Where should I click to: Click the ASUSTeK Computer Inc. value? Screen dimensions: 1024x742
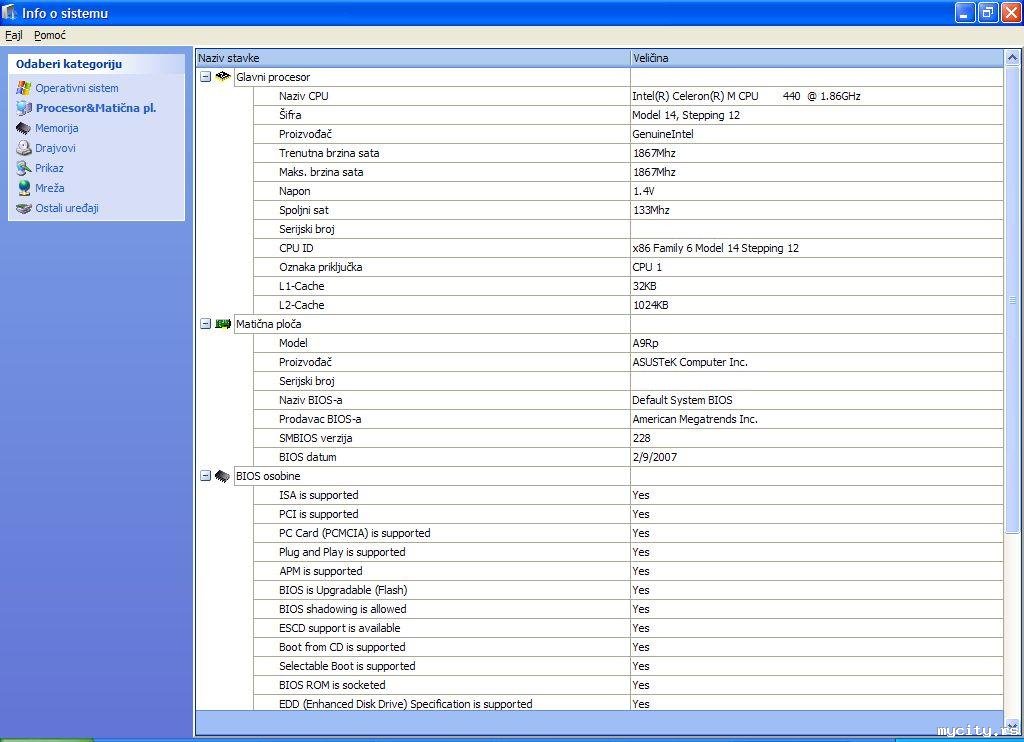click(x=690, y=362)
